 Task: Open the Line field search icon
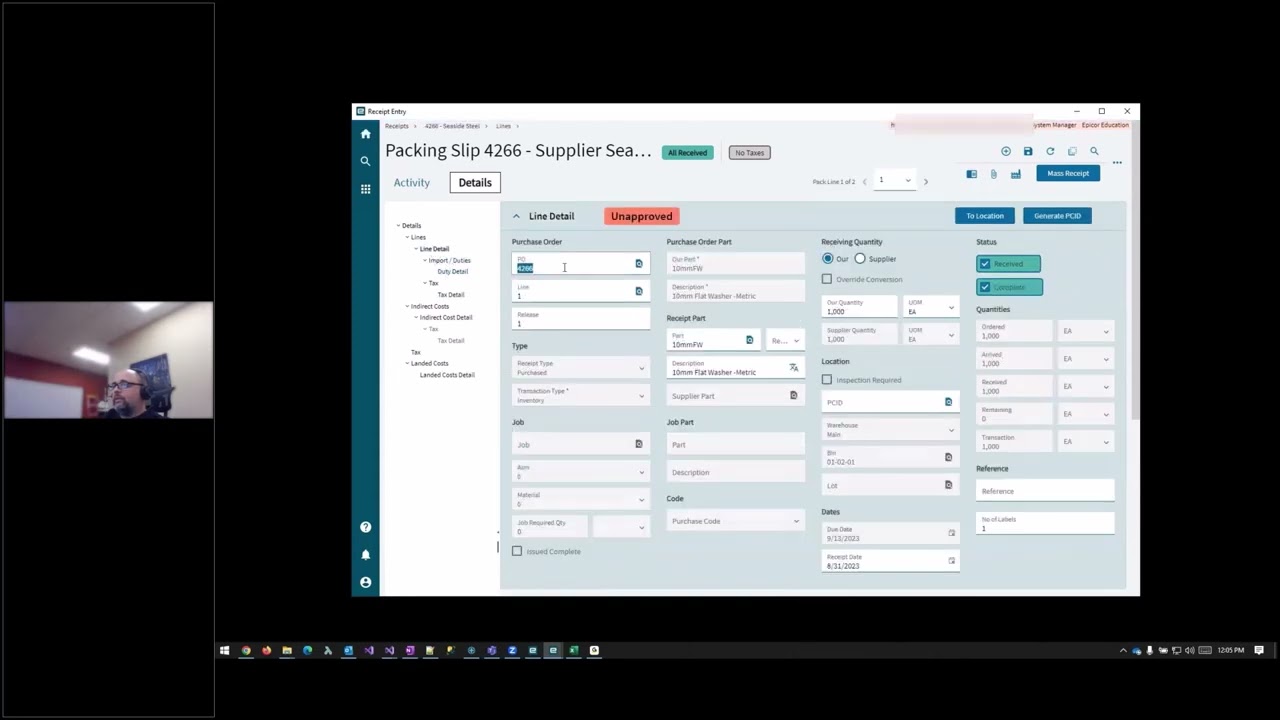tap(639, 291)
